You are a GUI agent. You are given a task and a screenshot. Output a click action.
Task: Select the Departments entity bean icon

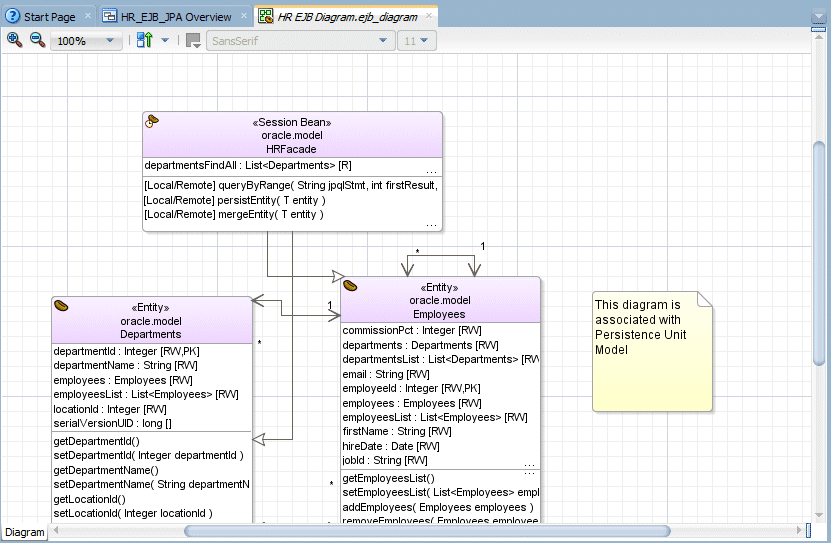(61, 306)
